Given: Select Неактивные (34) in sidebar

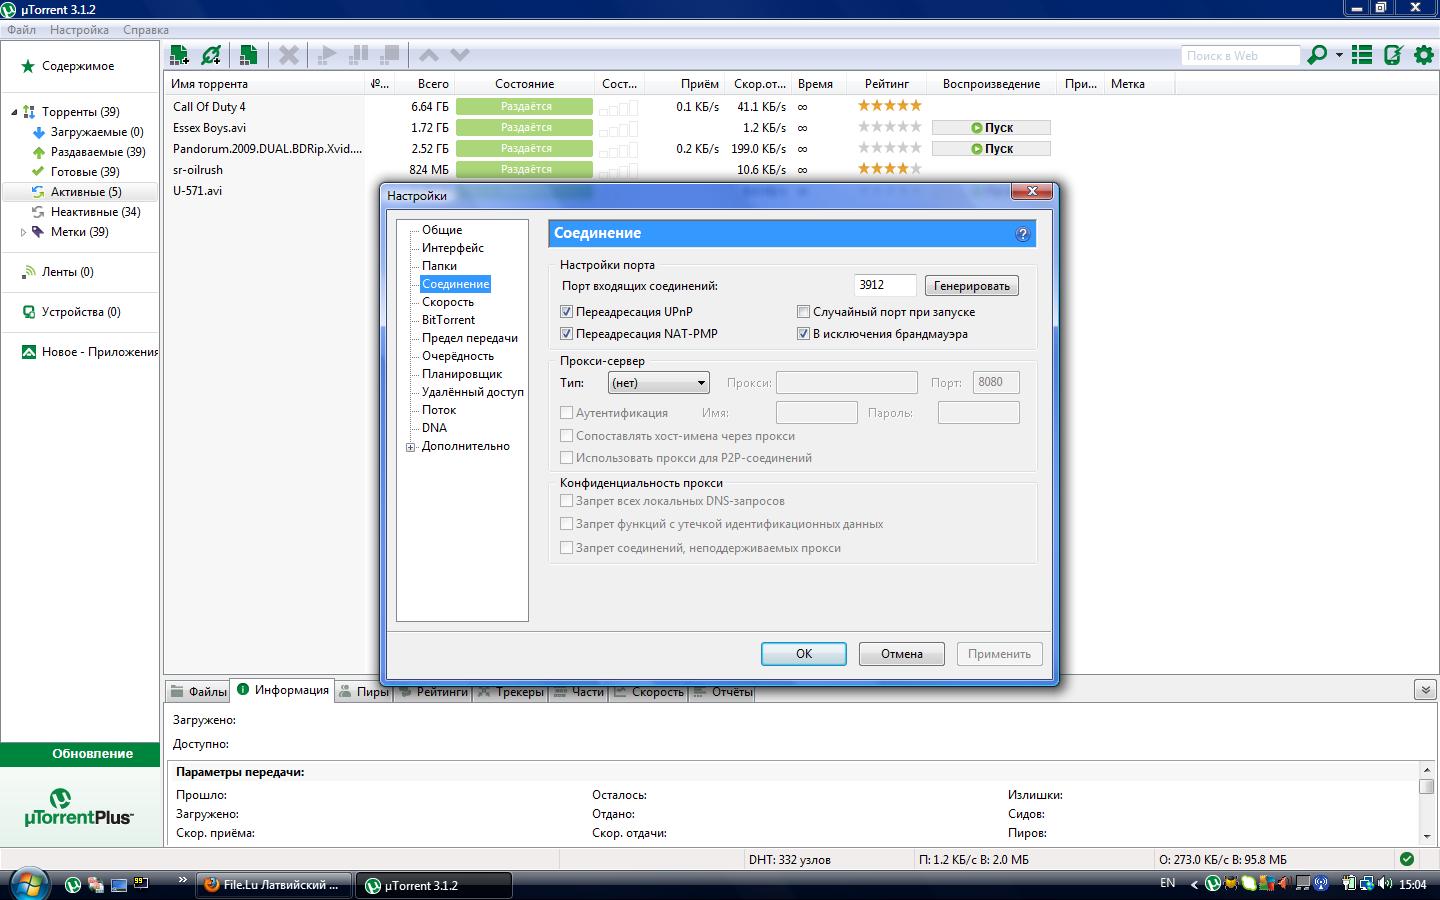Looking at the screenshot, I should pyautogui.click(x=96, y=212).
